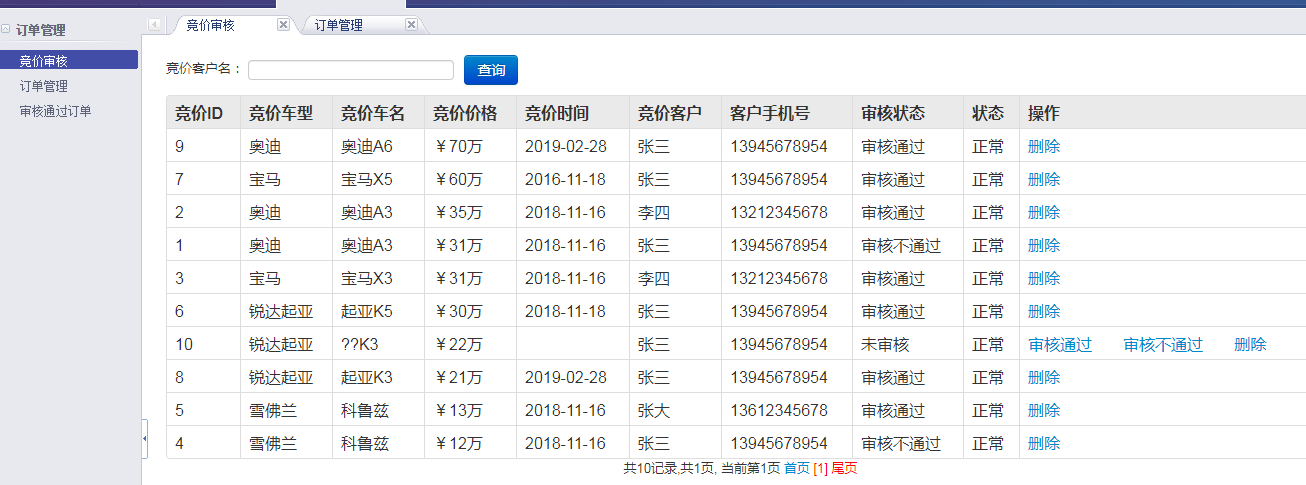Viewport: 1306px width, 485px height.
Task: Go to 尾页 last page
Action: [844, 468]
